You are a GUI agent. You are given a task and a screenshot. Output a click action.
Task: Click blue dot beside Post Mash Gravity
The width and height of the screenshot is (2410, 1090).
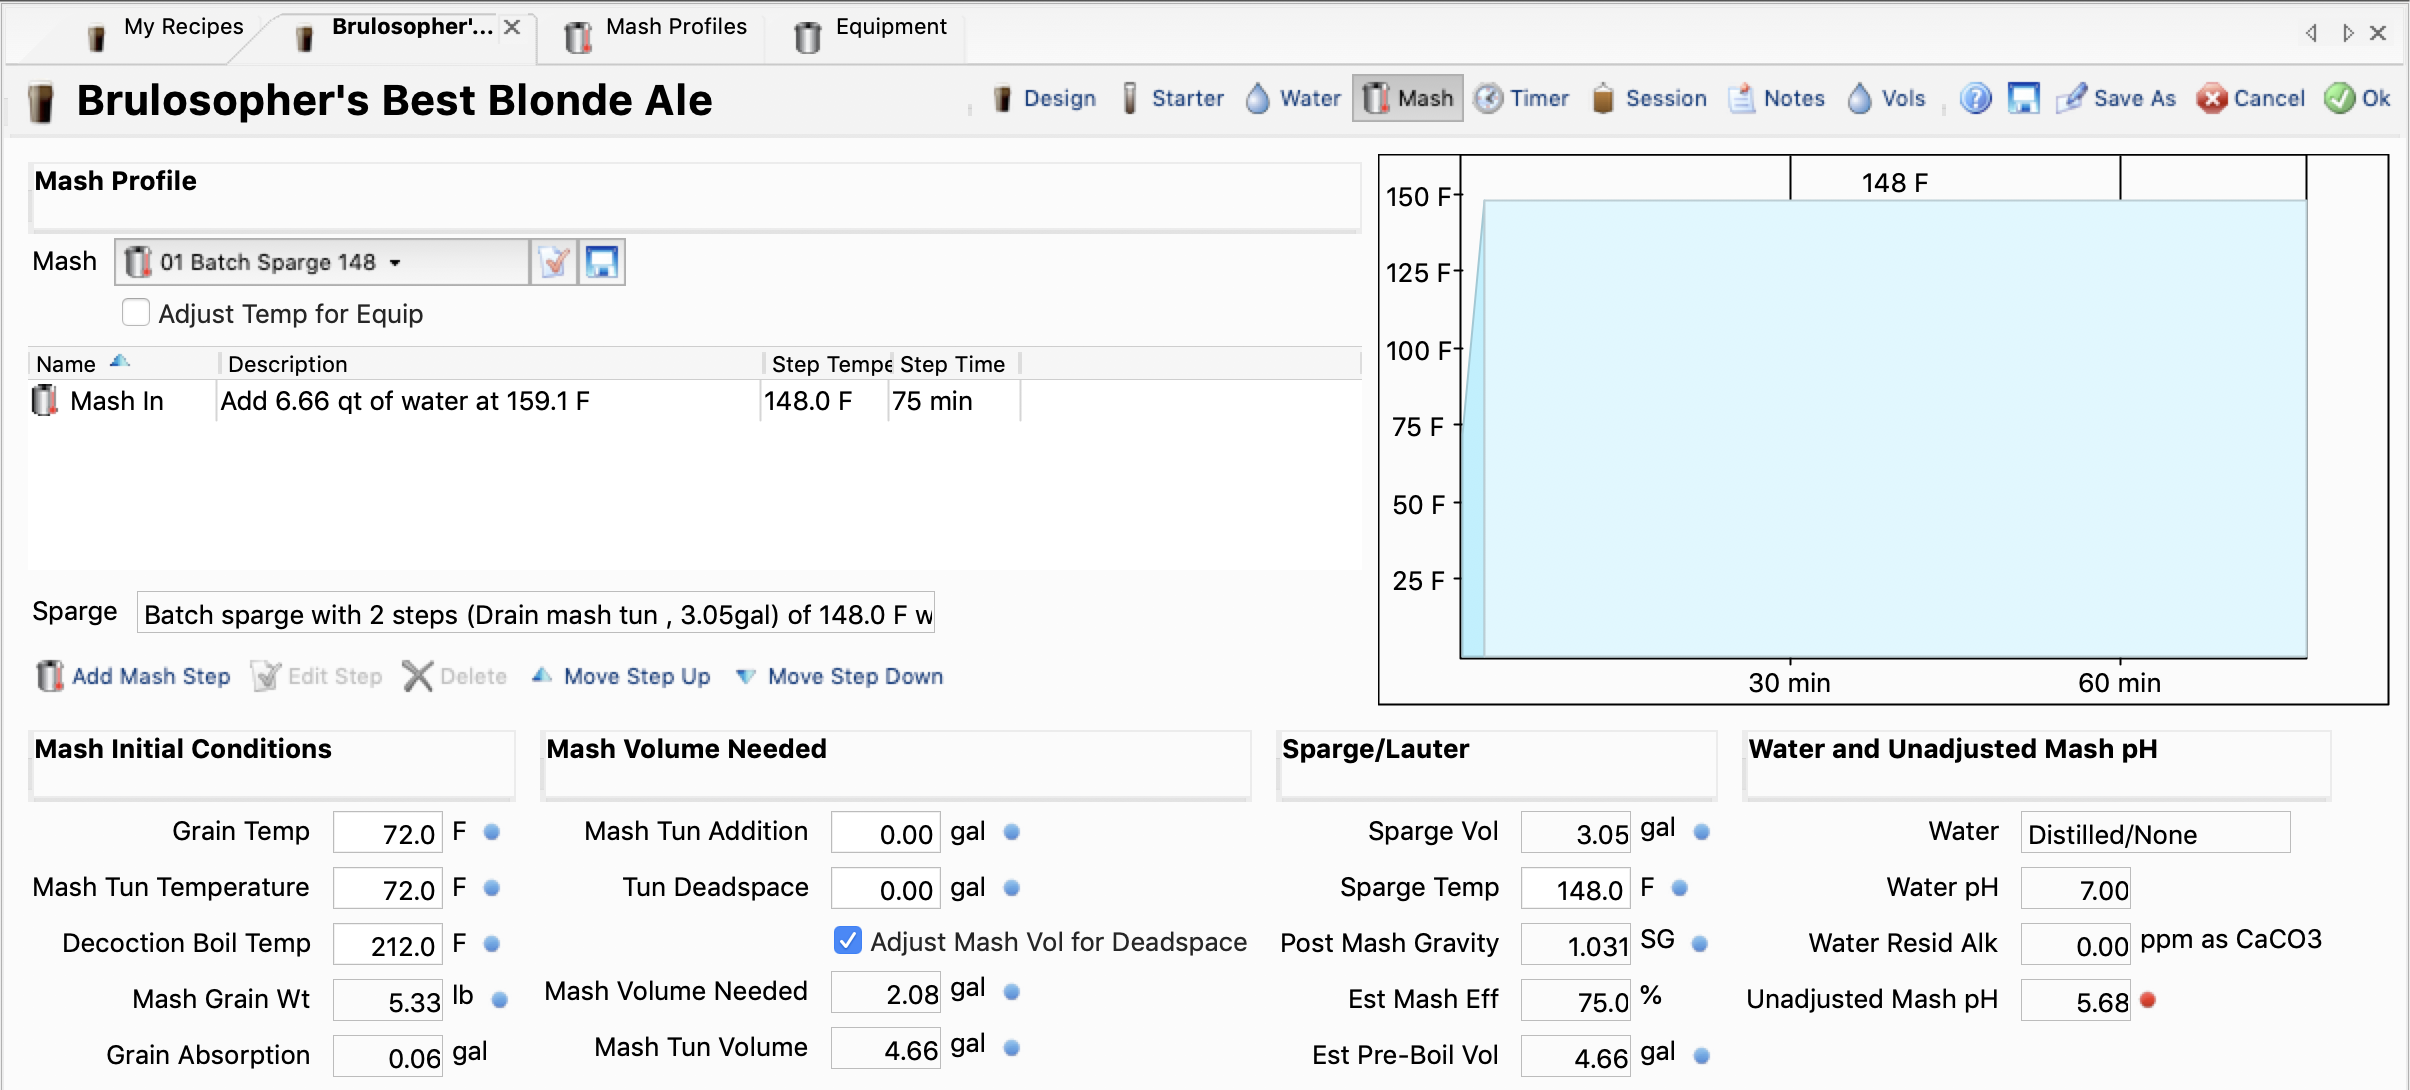click(1700, 943)
